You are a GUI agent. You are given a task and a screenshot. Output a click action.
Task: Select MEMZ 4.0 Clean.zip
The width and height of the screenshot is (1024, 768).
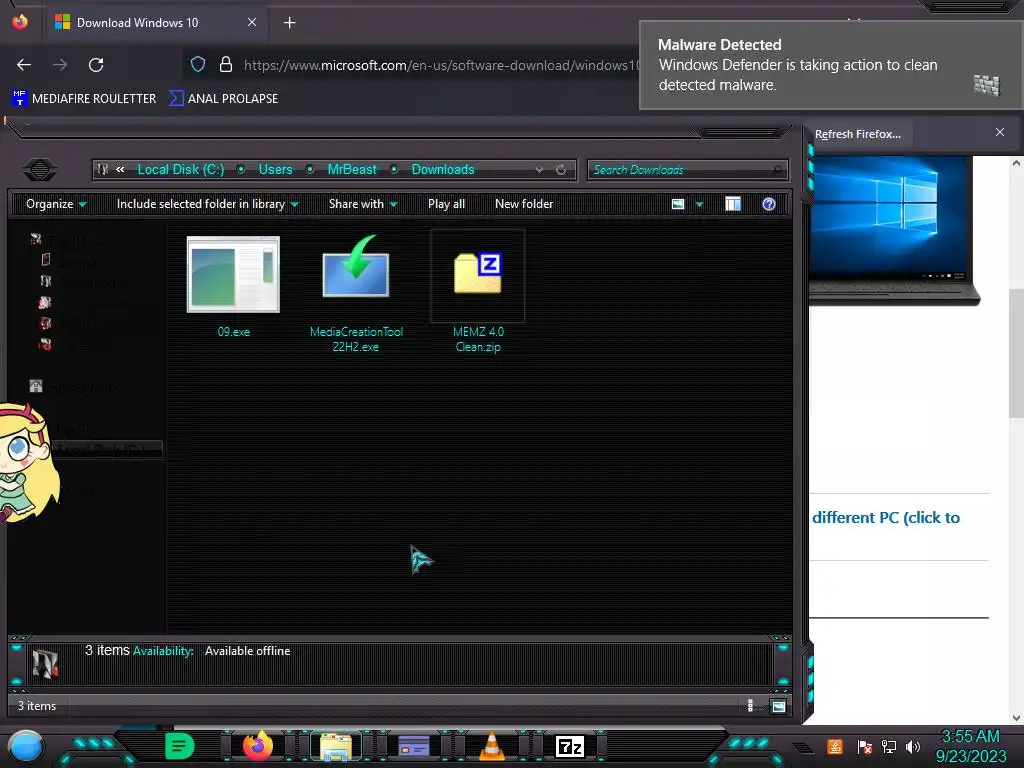(478, 293)
